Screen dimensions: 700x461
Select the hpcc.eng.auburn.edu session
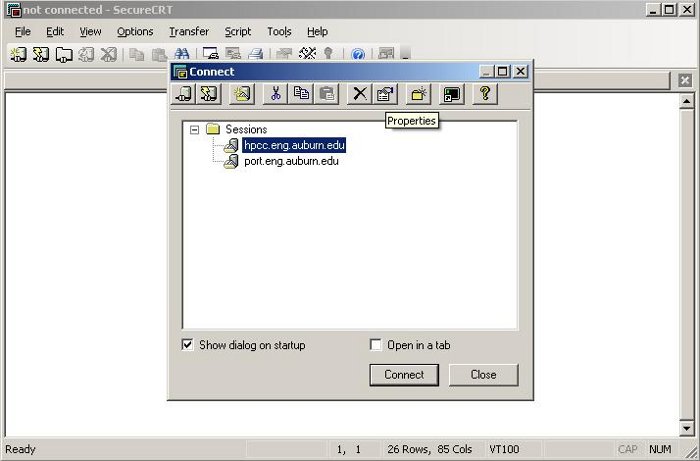click(x=294, y=145)
